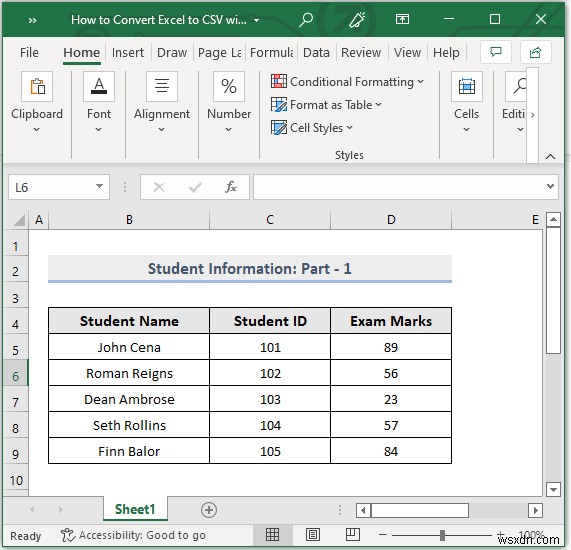Viewport: 571px width, 550px height.
Task: Select column B header
Action: (x=129, y=220)
